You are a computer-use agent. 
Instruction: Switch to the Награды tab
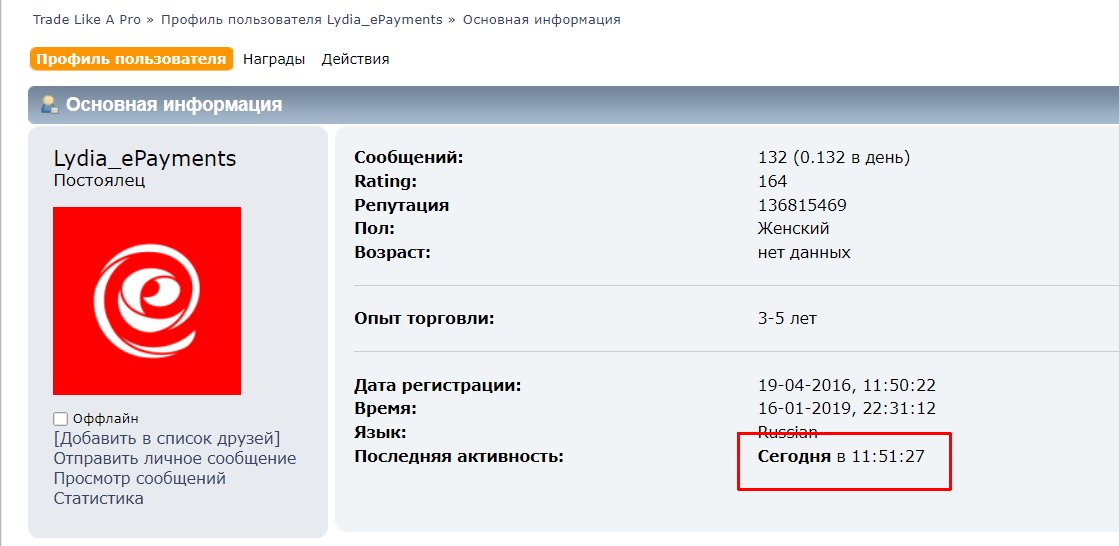tap(274, 59)
